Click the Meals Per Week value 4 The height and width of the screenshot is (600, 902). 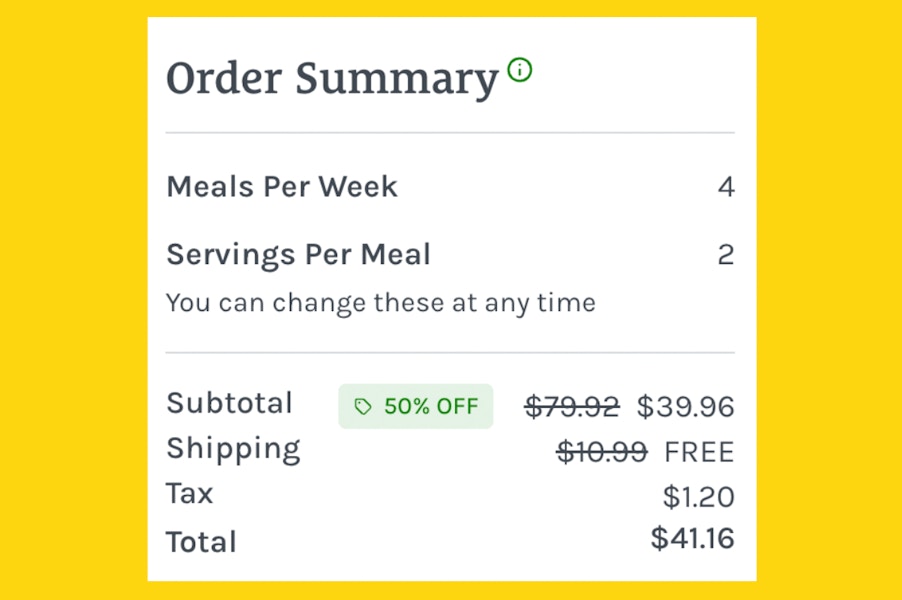click(726, 187)
